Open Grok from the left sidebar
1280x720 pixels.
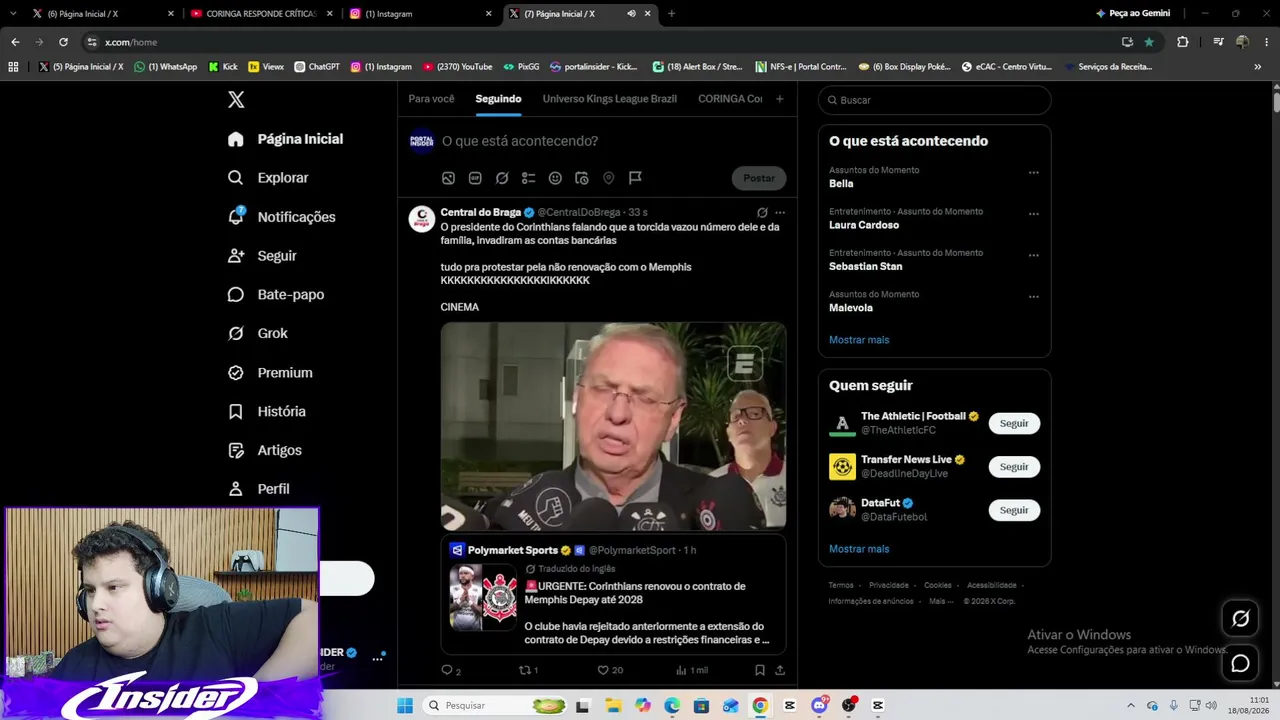258,333
